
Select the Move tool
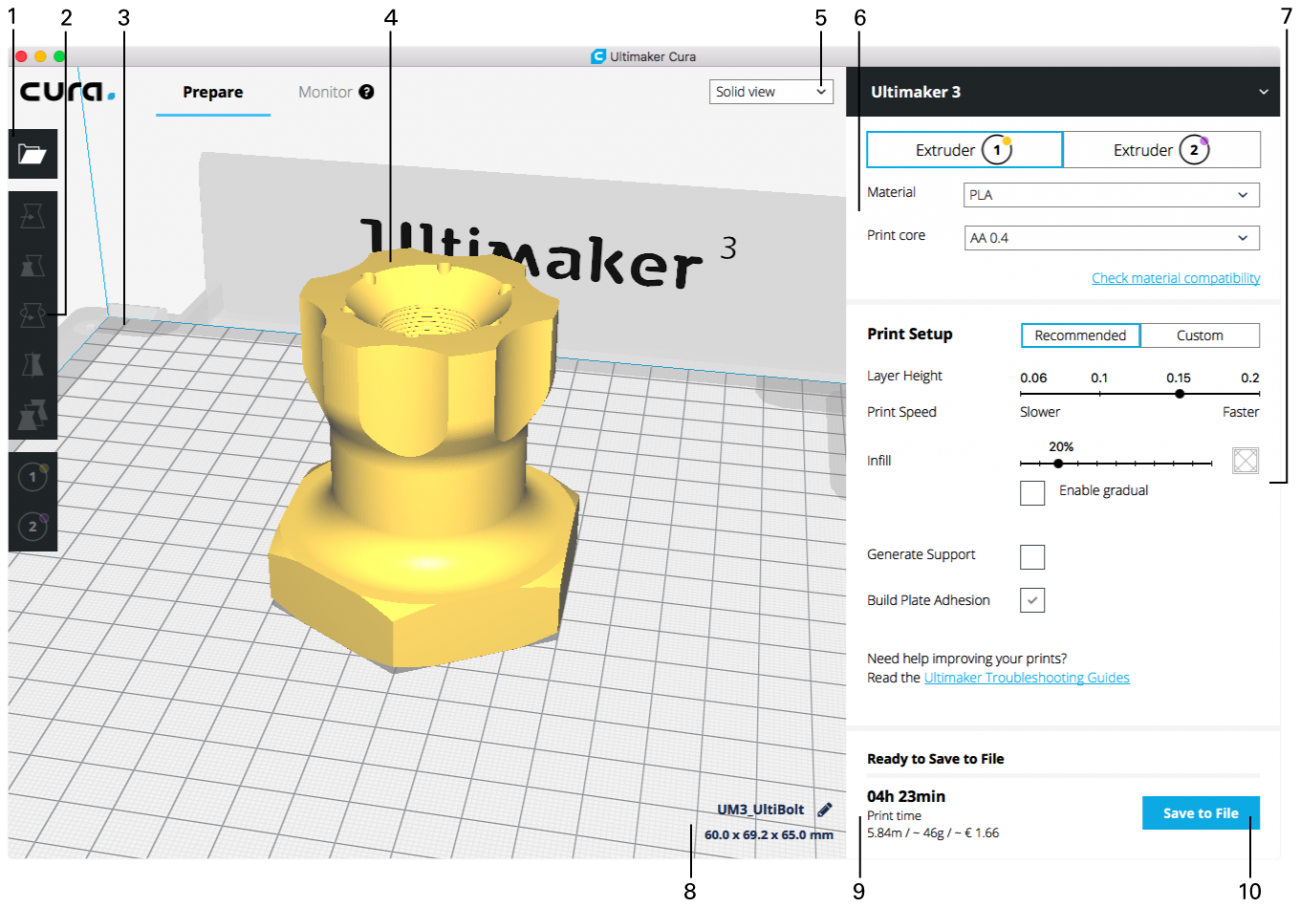[x=33, y=216]
